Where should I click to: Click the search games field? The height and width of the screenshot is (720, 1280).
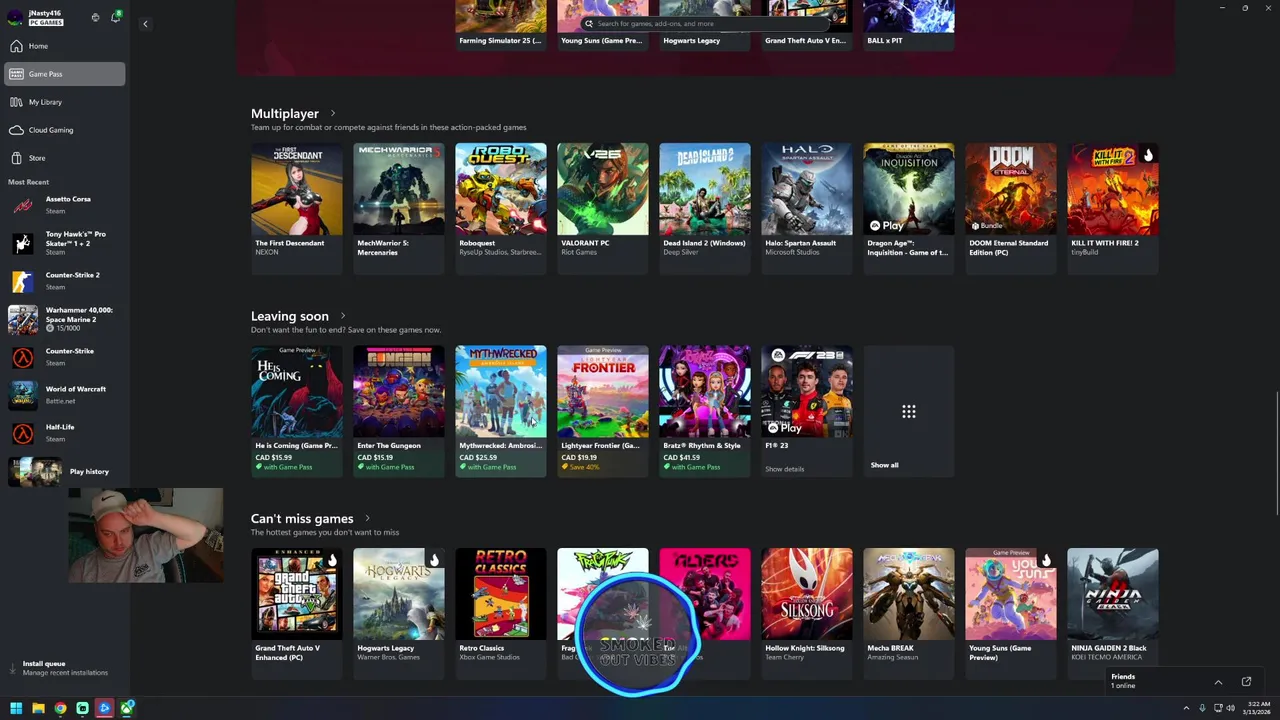[x=706, y=23]
